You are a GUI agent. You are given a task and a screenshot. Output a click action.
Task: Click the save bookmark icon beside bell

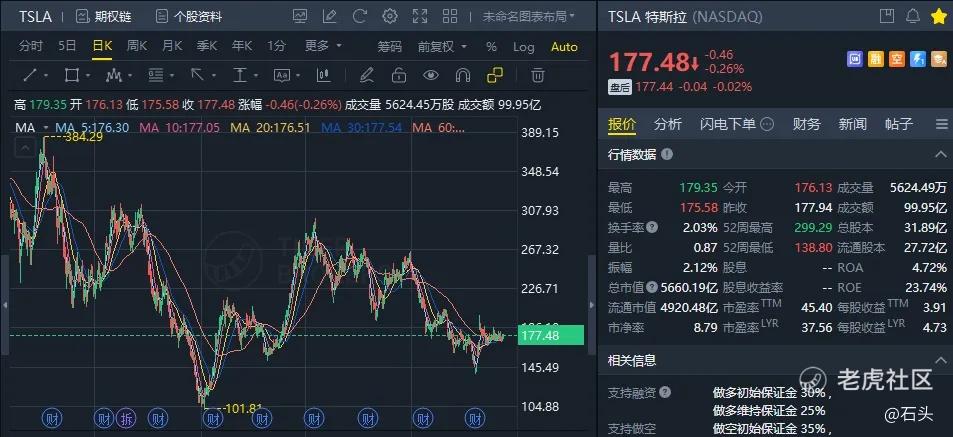tap(888, 16)
